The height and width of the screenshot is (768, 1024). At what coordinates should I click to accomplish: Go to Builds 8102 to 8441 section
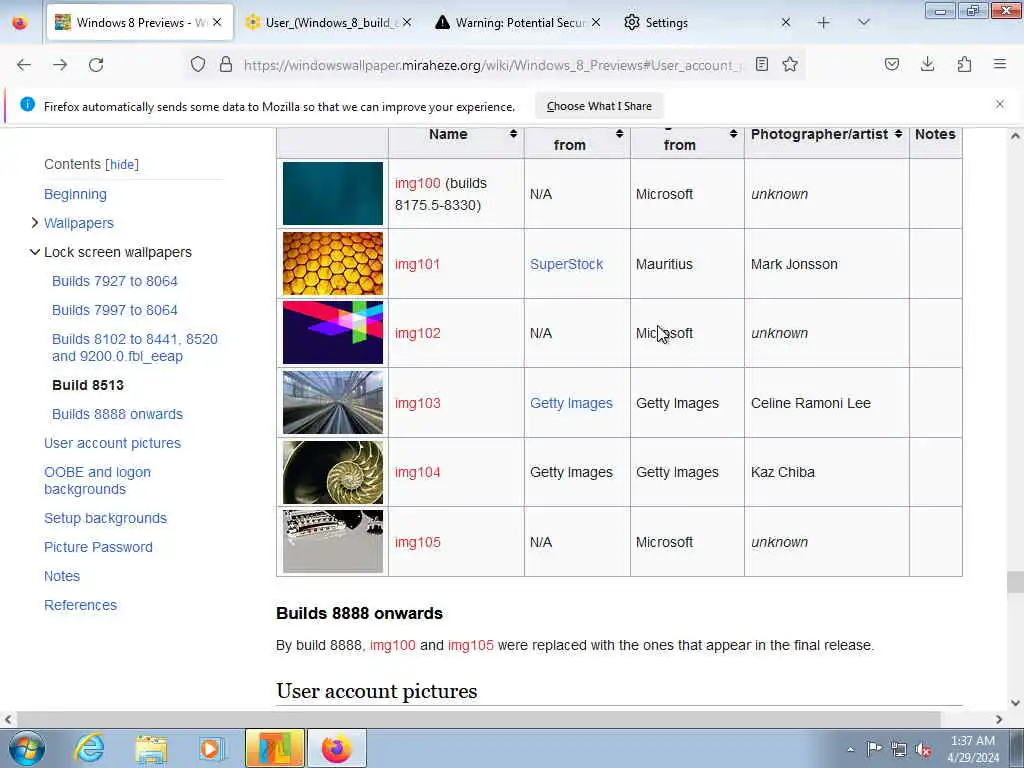[x=135, y=347]
